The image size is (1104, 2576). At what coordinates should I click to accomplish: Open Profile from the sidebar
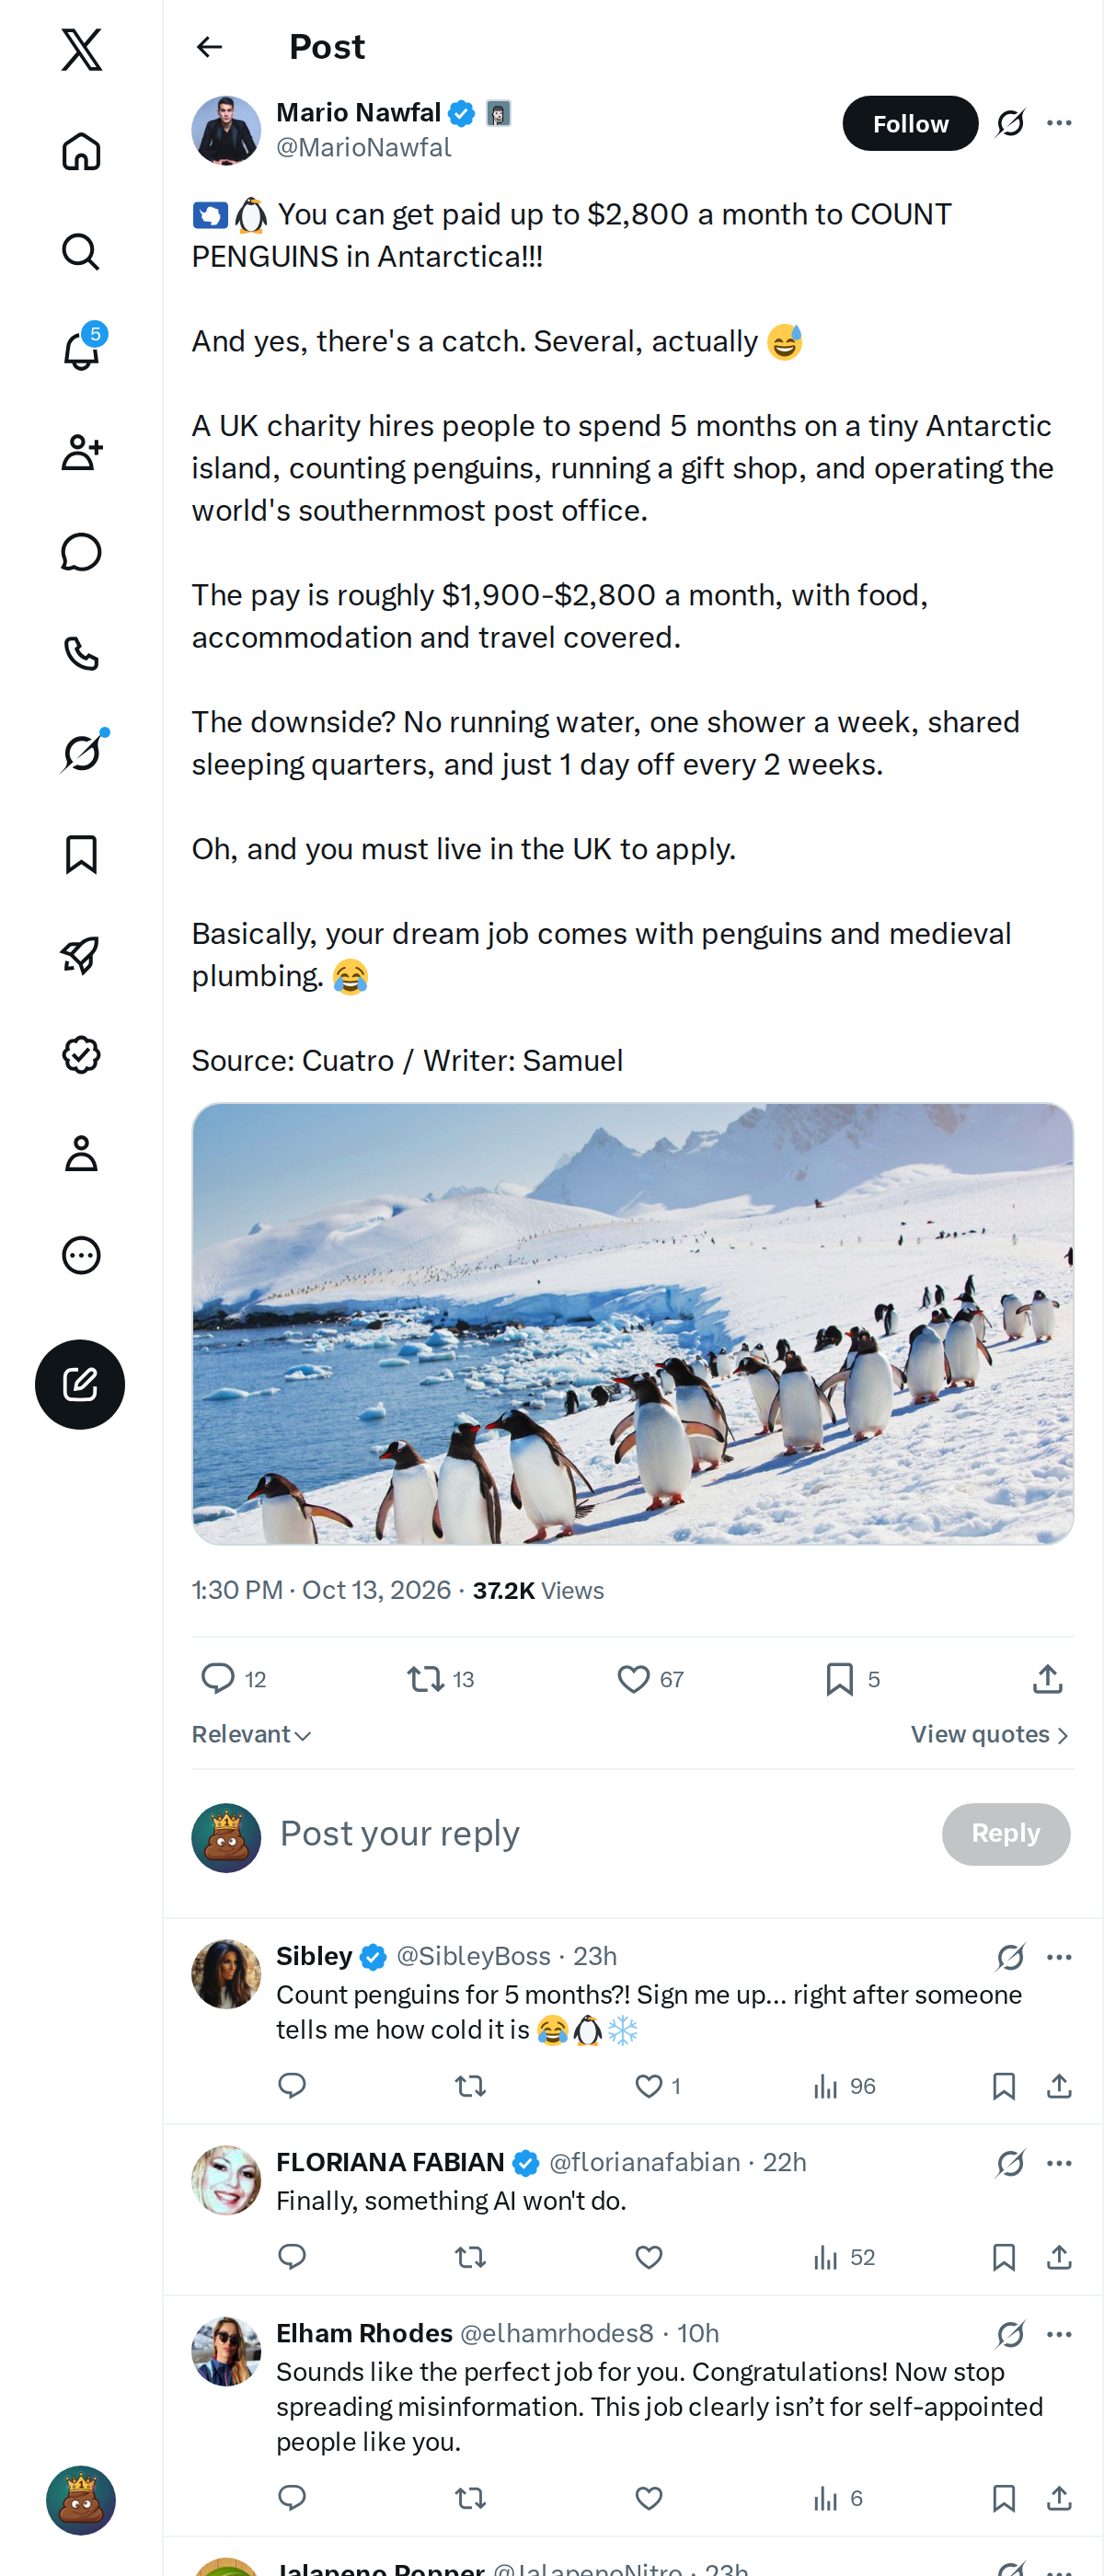pos(81,1154)
